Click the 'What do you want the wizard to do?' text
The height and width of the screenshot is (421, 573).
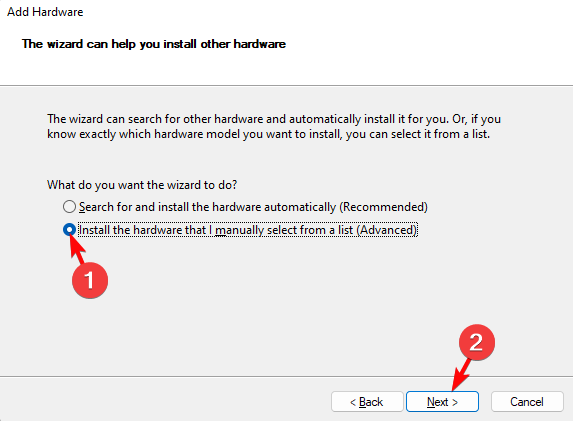142,185
